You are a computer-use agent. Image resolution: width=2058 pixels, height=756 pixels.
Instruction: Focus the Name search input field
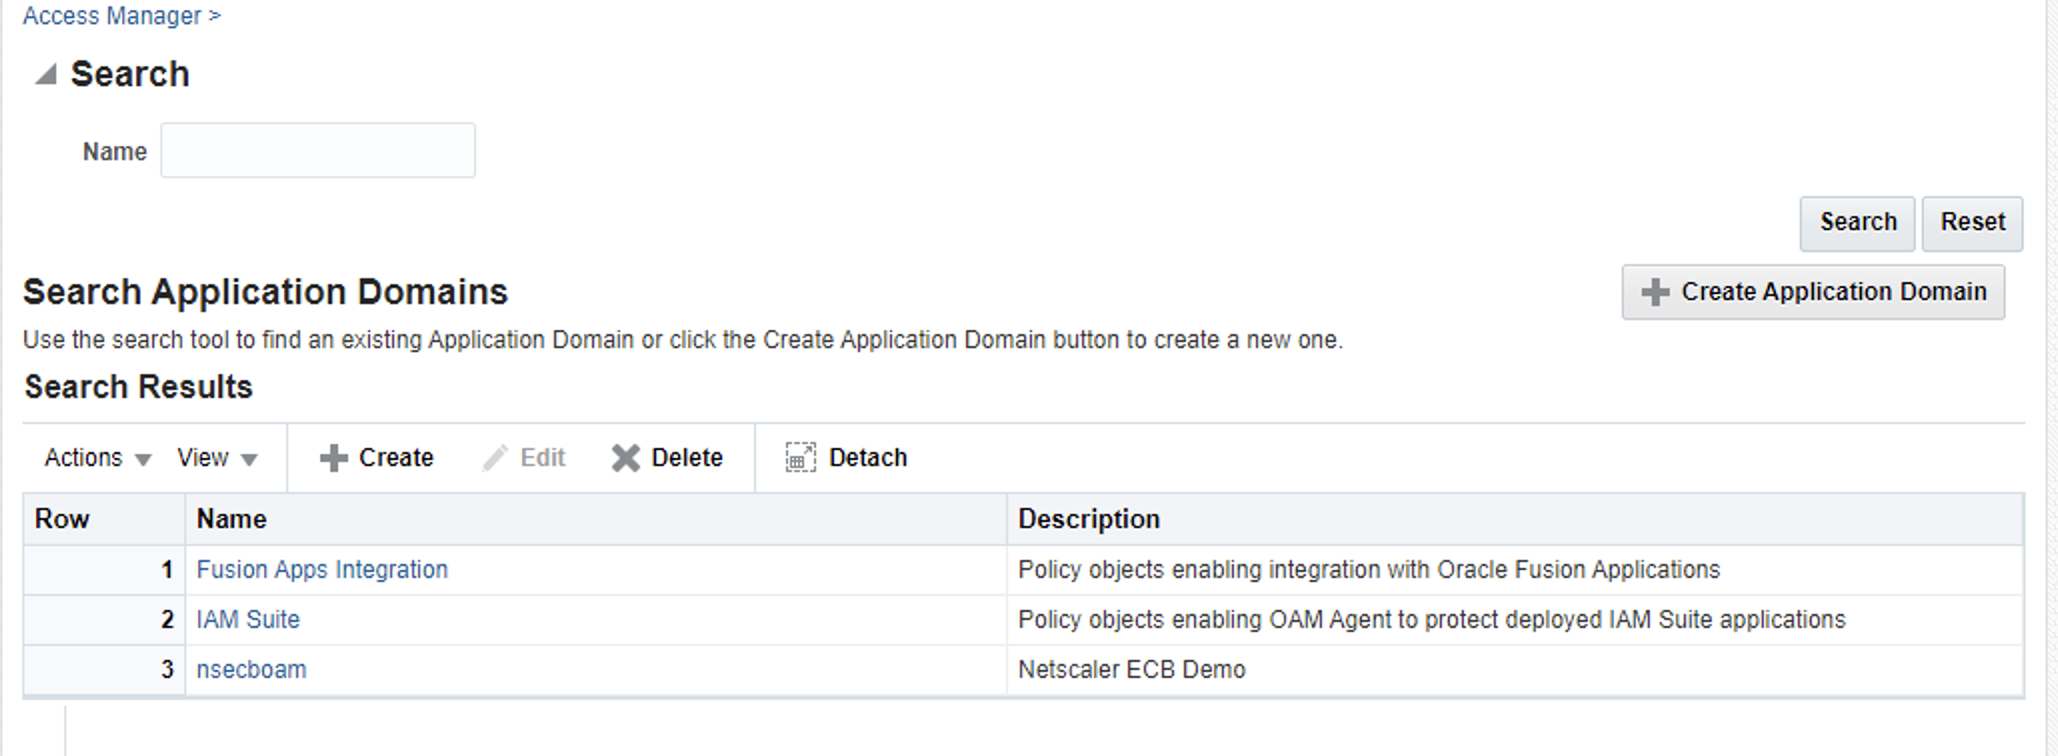[318, 151]
